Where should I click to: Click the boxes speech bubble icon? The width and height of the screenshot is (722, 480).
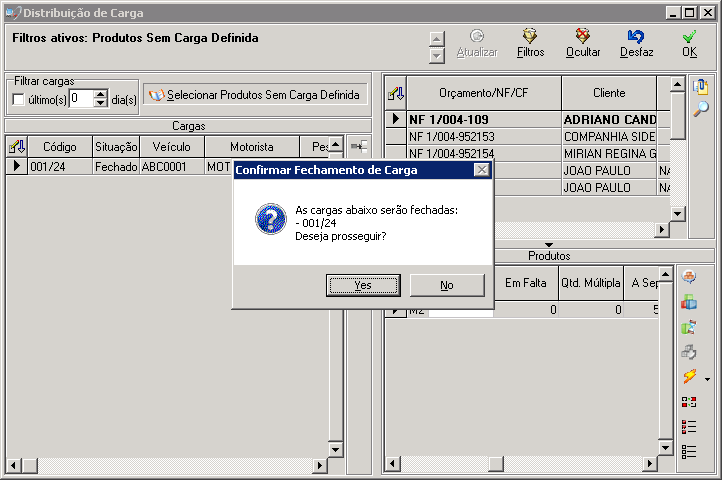click(689, 277)
